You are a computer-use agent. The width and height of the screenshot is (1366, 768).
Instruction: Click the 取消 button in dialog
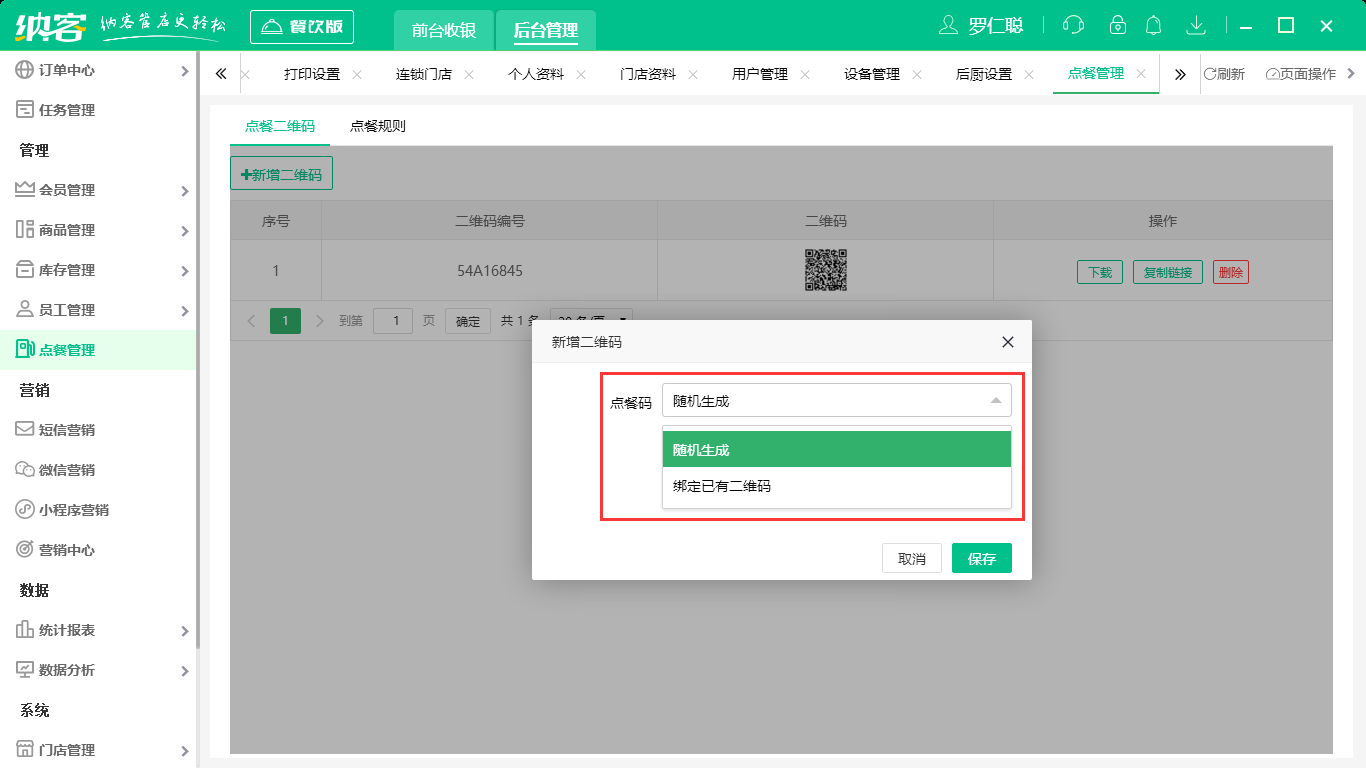coord(911,559)
